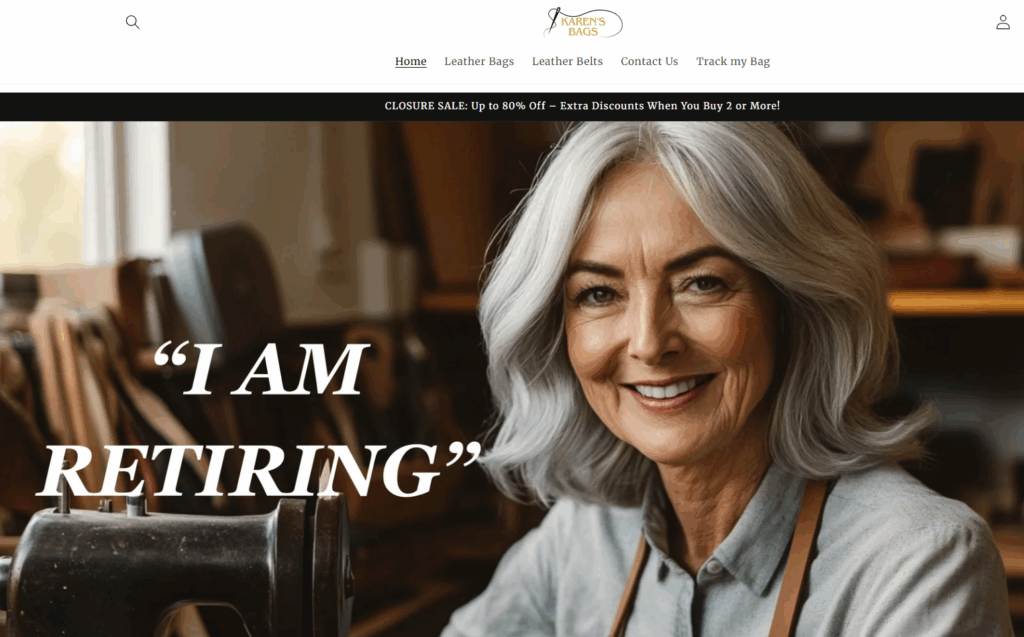Open the search magnifier icon

pyautogui.click(x=133, y=22)
